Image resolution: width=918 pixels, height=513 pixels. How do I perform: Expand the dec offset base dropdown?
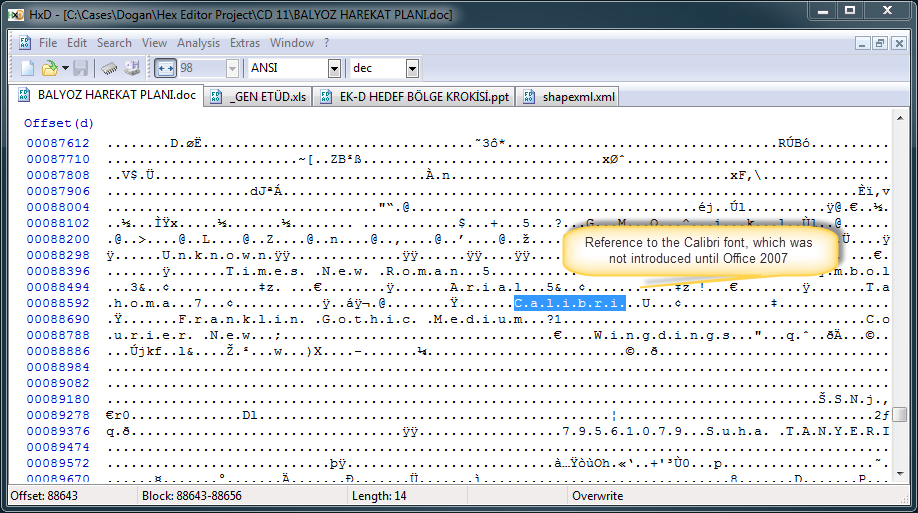click(412, 68)
